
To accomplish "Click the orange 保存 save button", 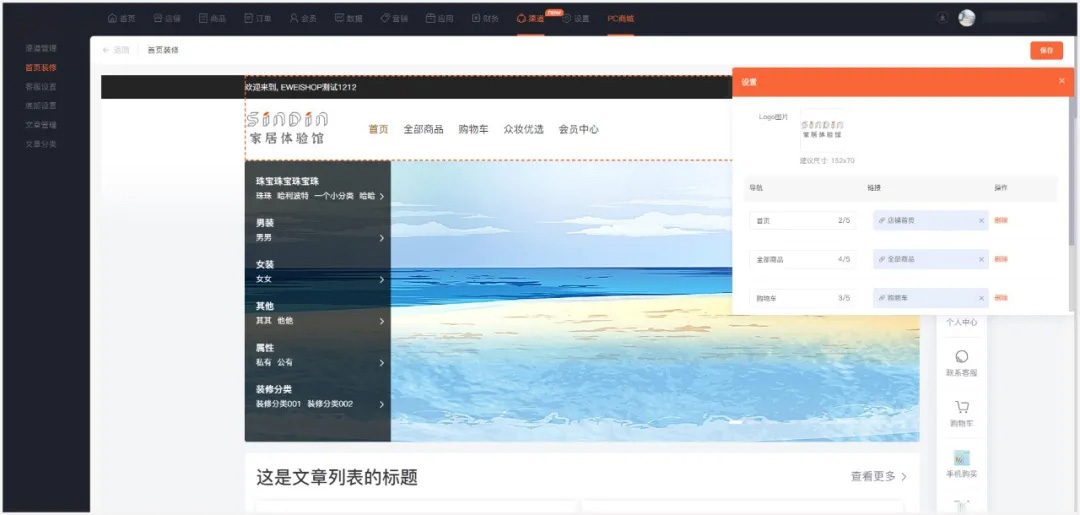I will click(1046, 50).
